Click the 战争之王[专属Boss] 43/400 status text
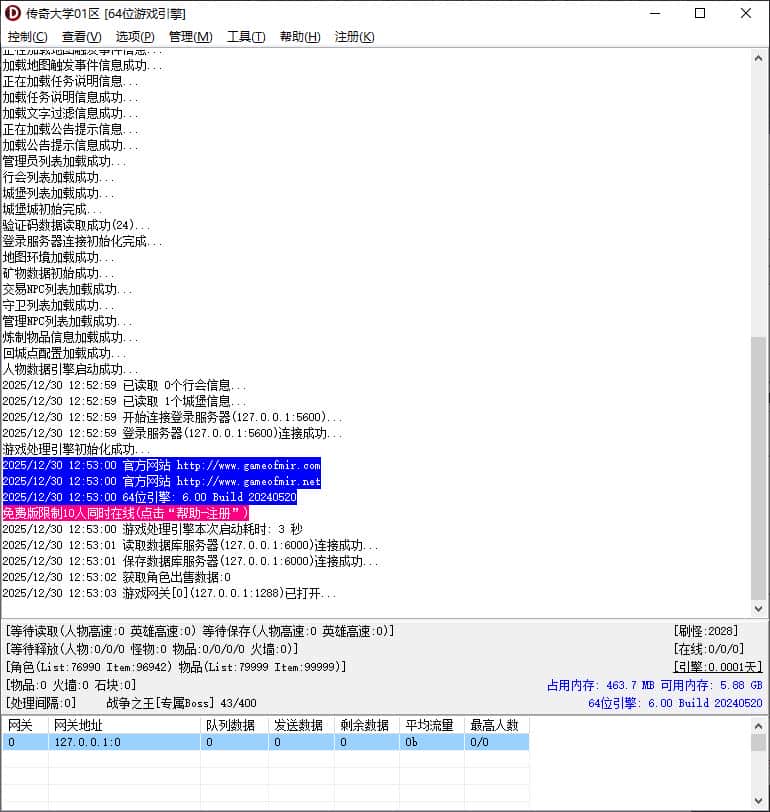 click(181, 703)
